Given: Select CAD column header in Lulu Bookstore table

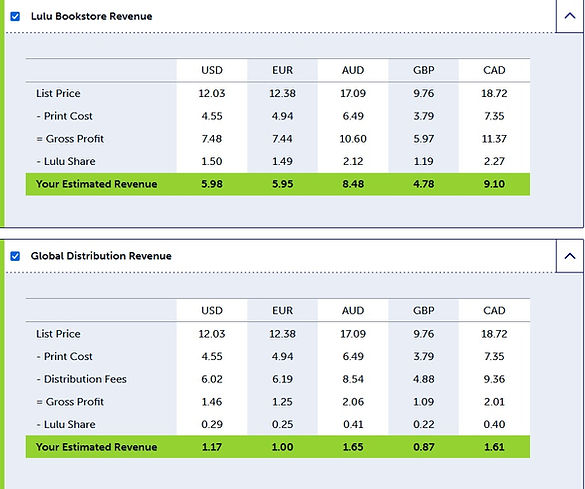Looking at the screenshot, I should click(x=494, y=70).
